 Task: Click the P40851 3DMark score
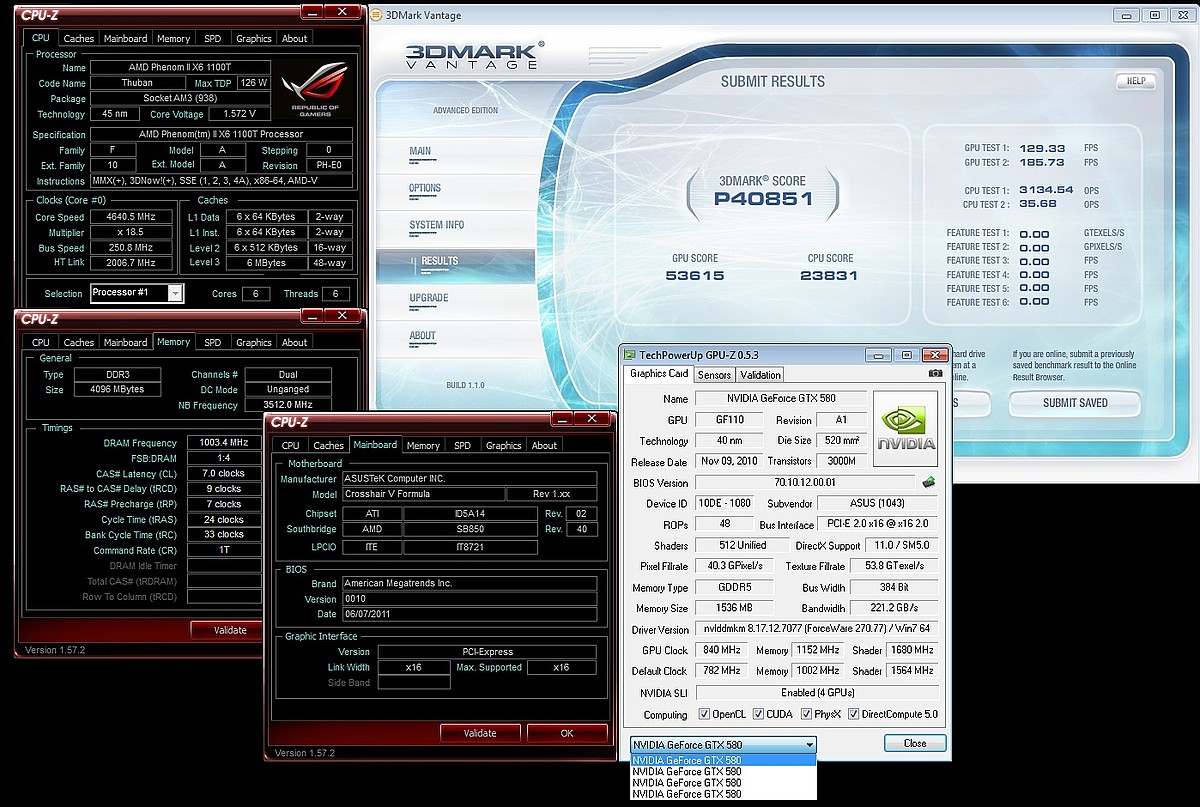[763, 199]
